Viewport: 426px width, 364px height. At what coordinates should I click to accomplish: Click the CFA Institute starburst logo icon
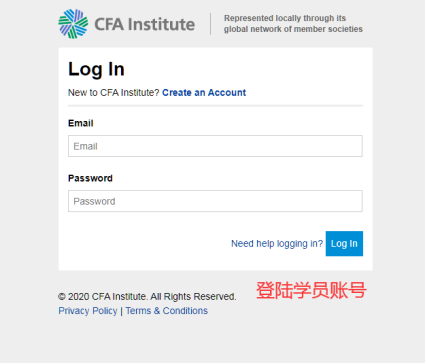73,24
